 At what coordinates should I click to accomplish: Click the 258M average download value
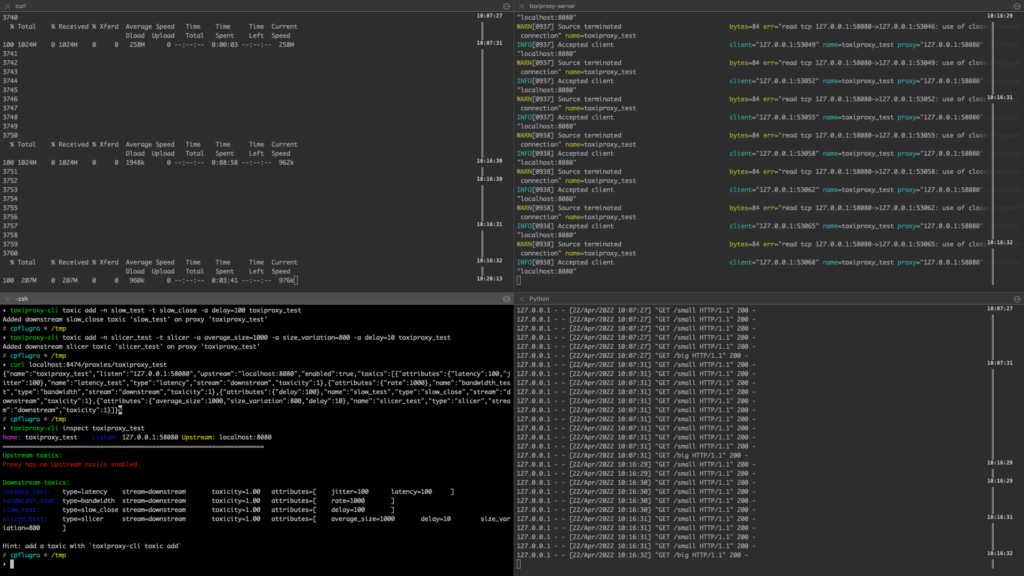point(137,44)
